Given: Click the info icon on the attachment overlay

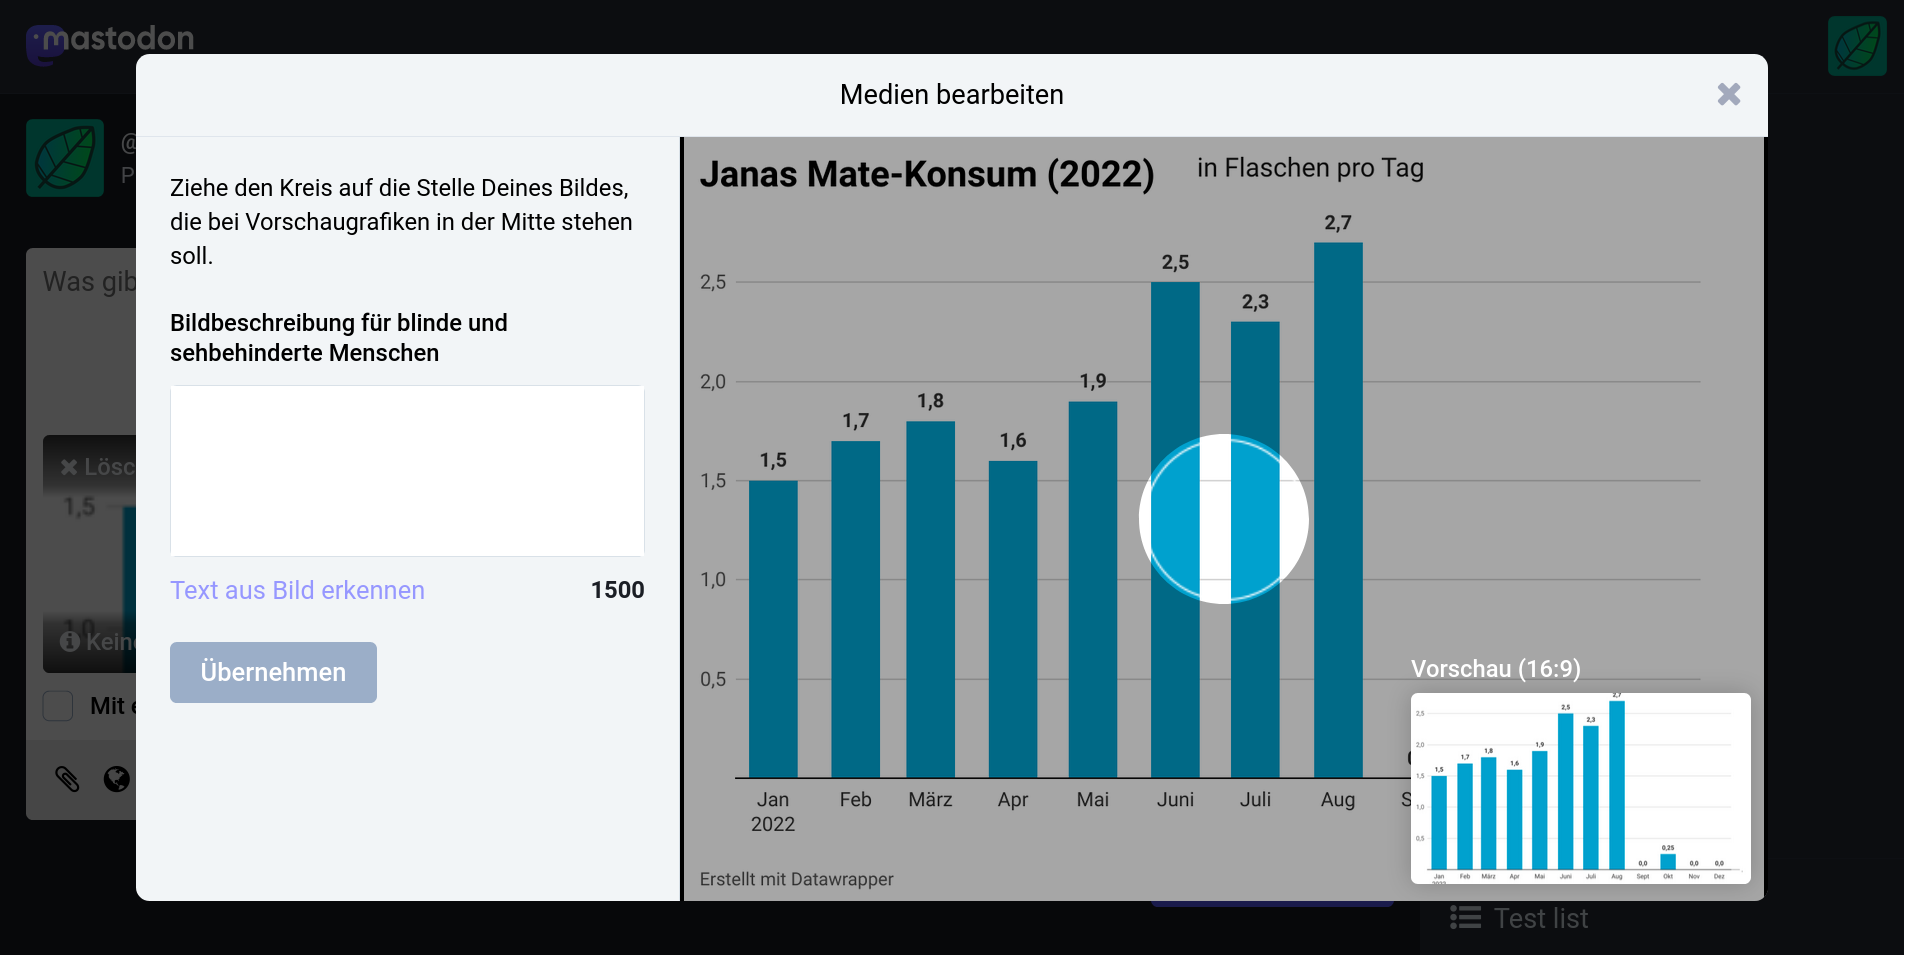Looking at the screenshot, I should tap(69, 643).
